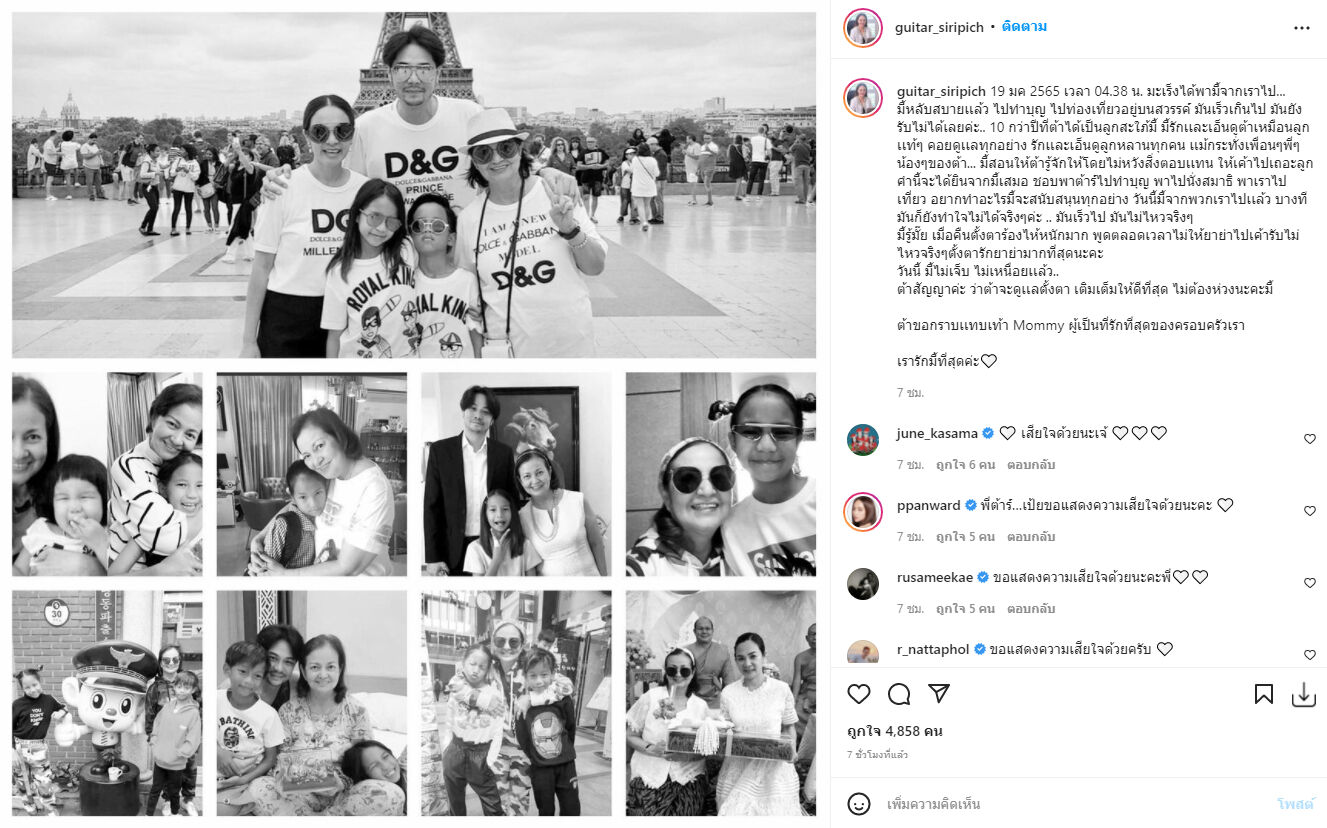Download the post using the download arrow icon
This screenshot has height=828, width=1327.
1303,695
